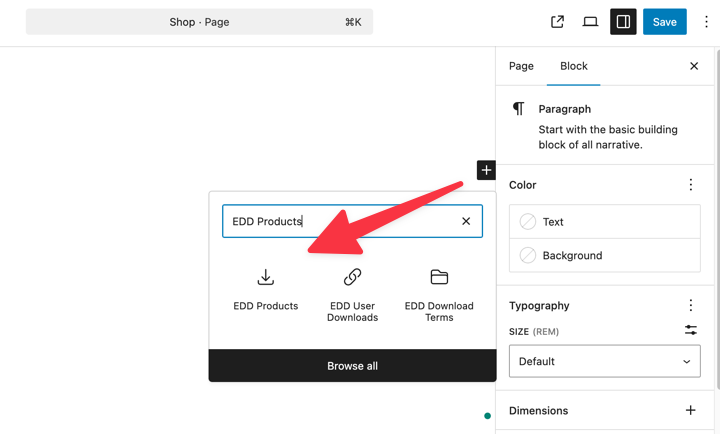Switch to the Page tab
The image size is (720, 434).
521,66
